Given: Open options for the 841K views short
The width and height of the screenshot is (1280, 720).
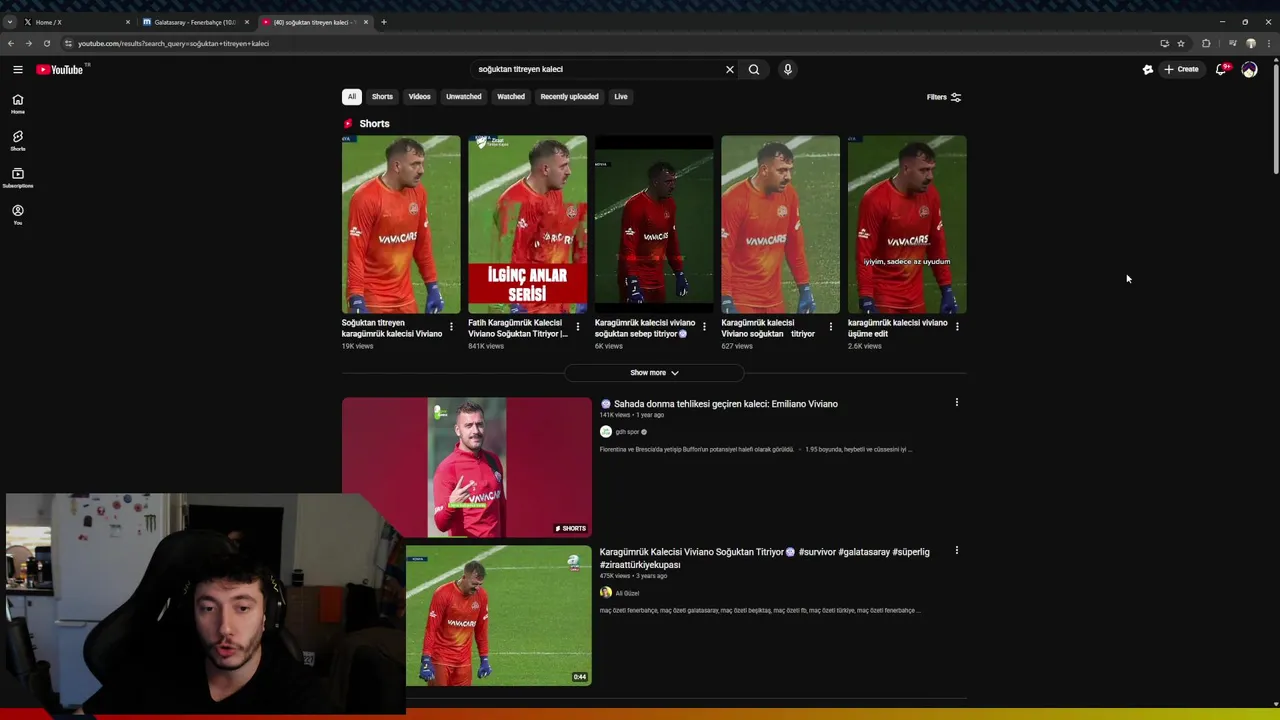Looking at the screenshot, I should (578, 327).
